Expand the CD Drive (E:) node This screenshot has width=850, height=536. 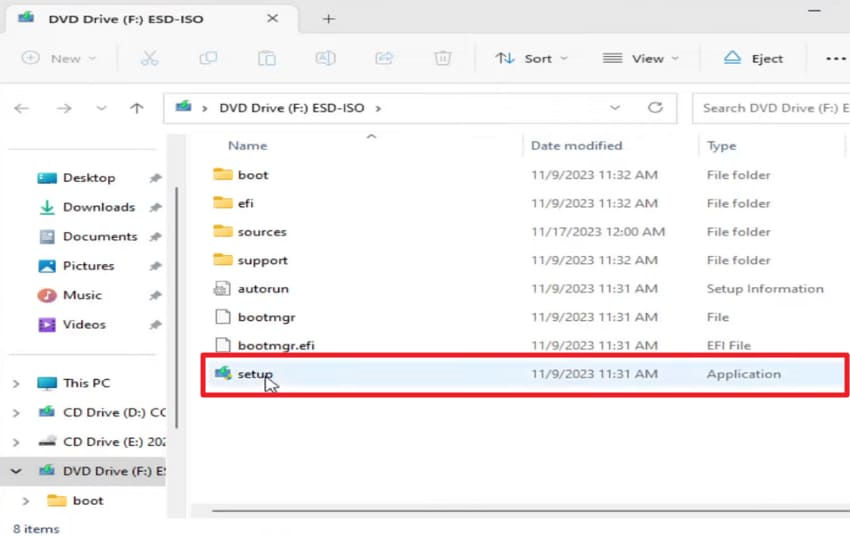pyautogui.click(x=16, y=442)
